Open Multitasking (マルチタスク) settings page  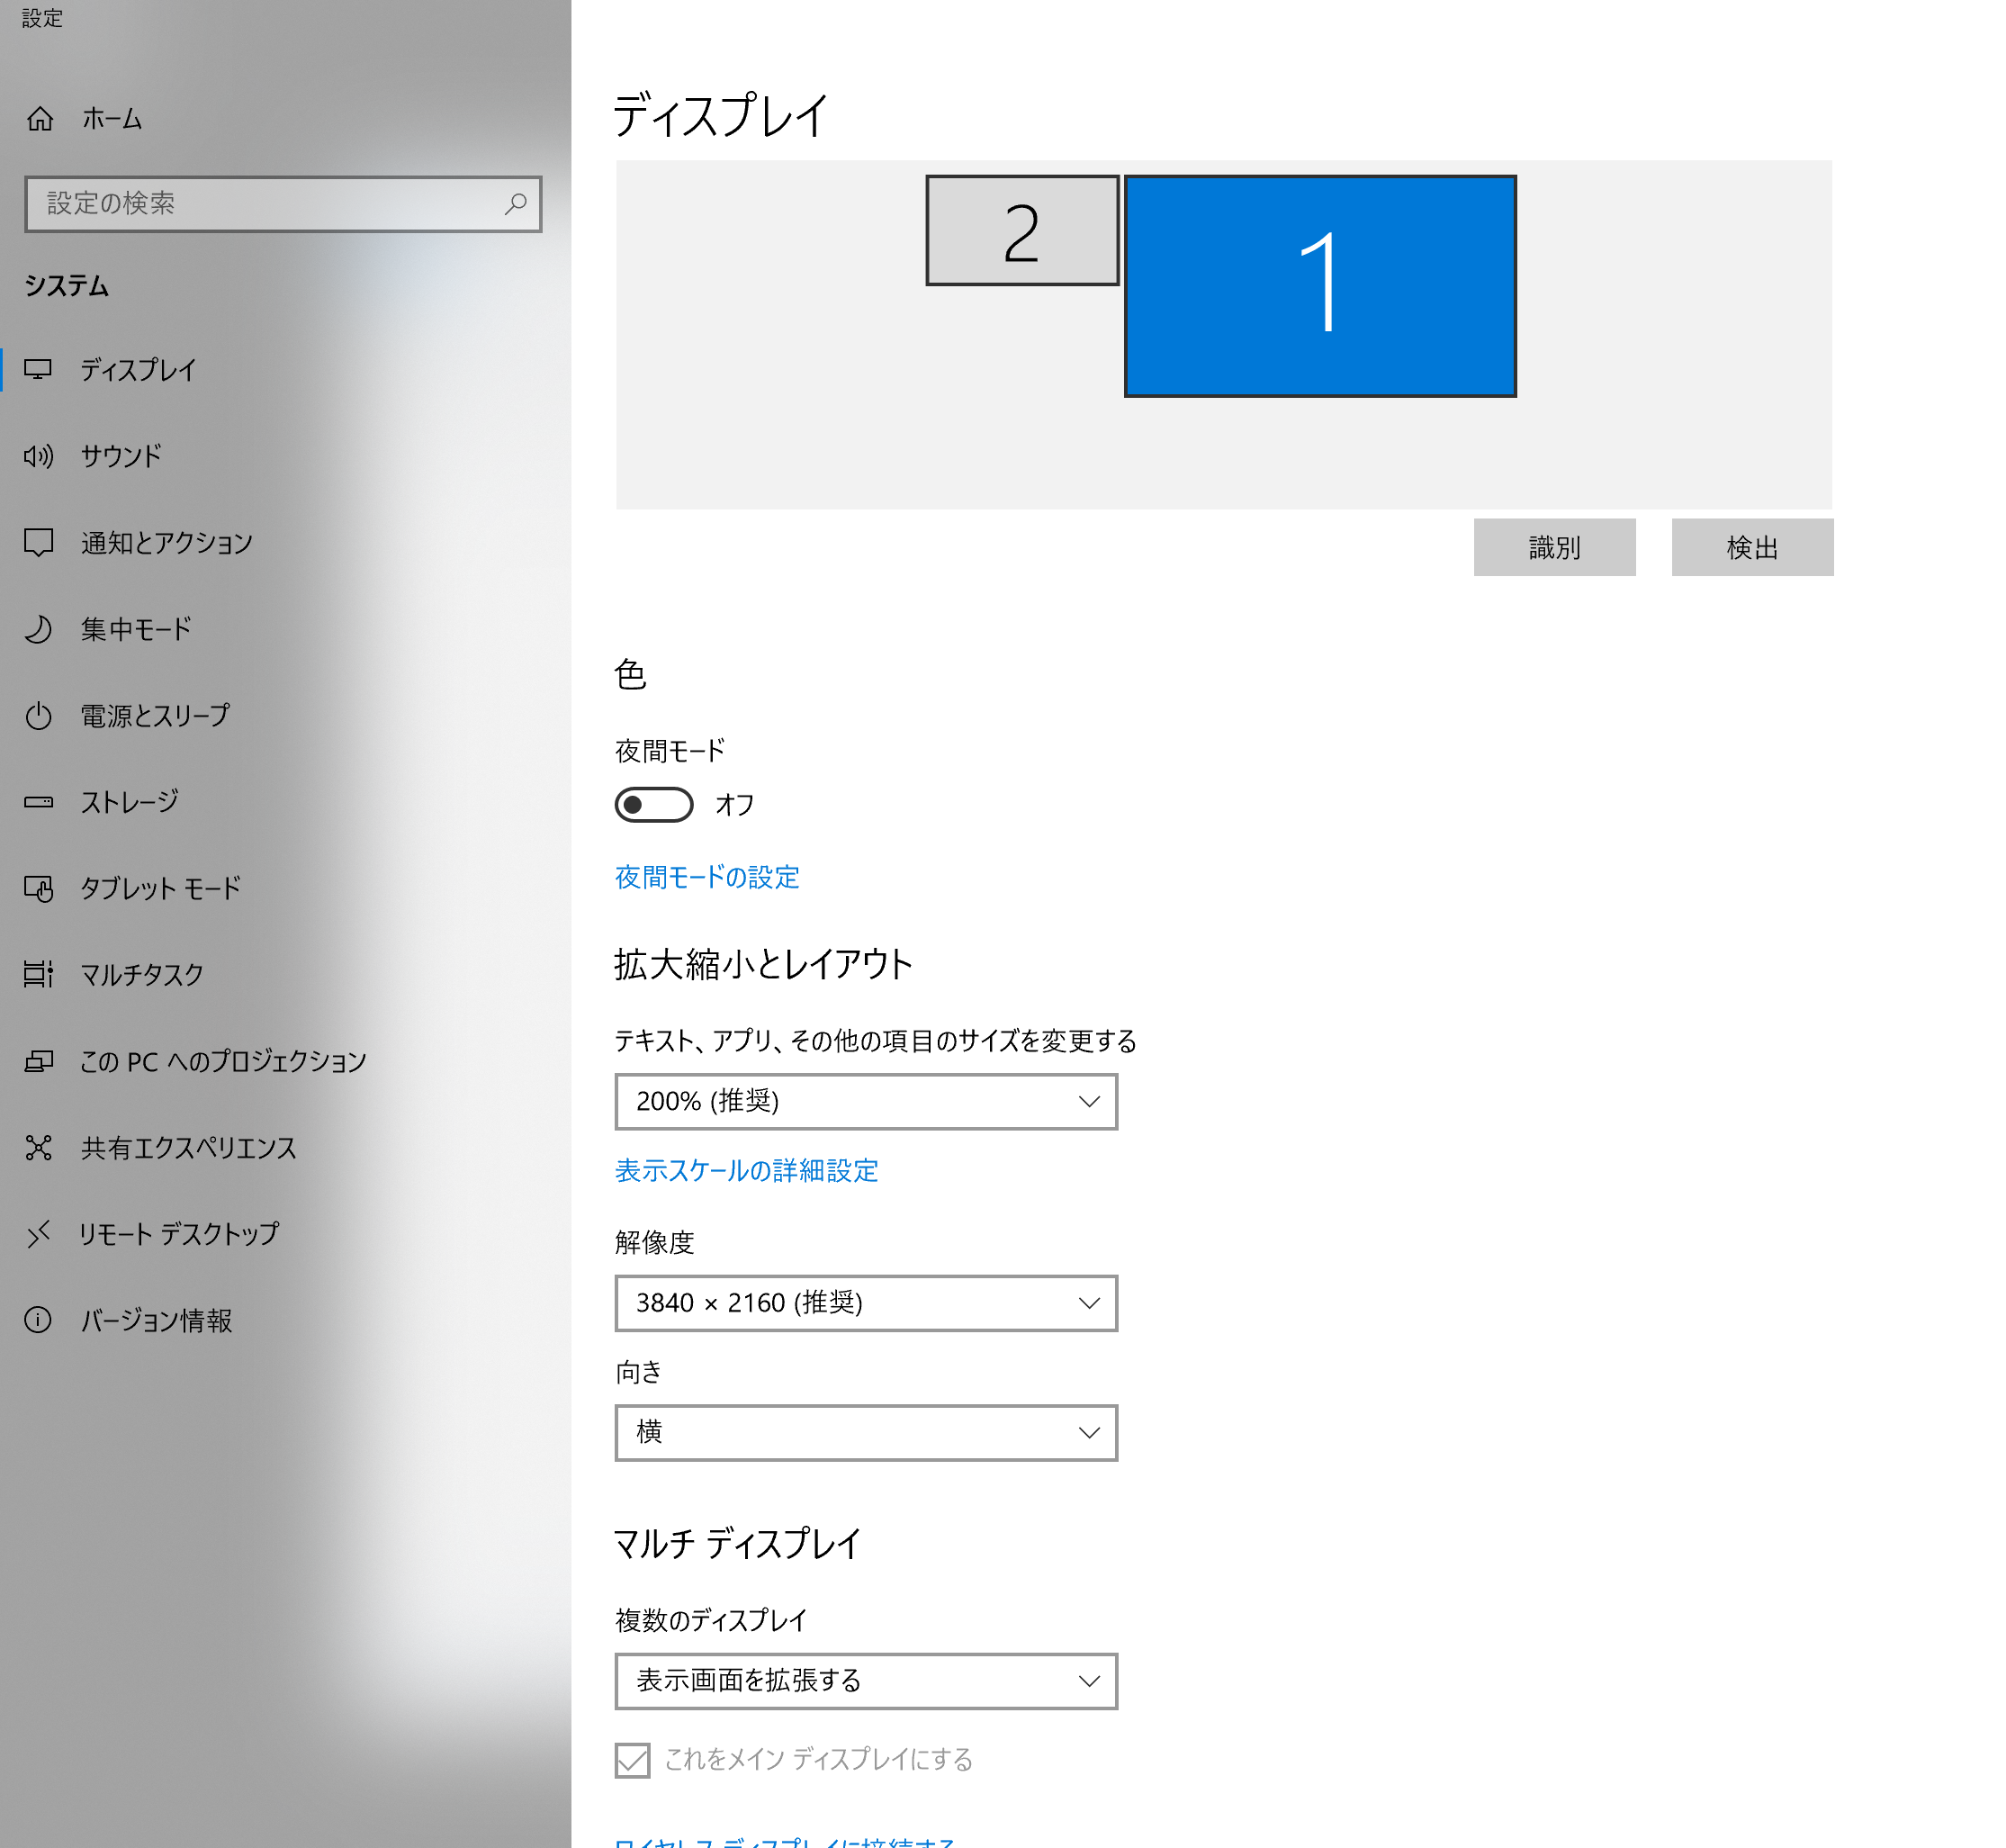142,975
